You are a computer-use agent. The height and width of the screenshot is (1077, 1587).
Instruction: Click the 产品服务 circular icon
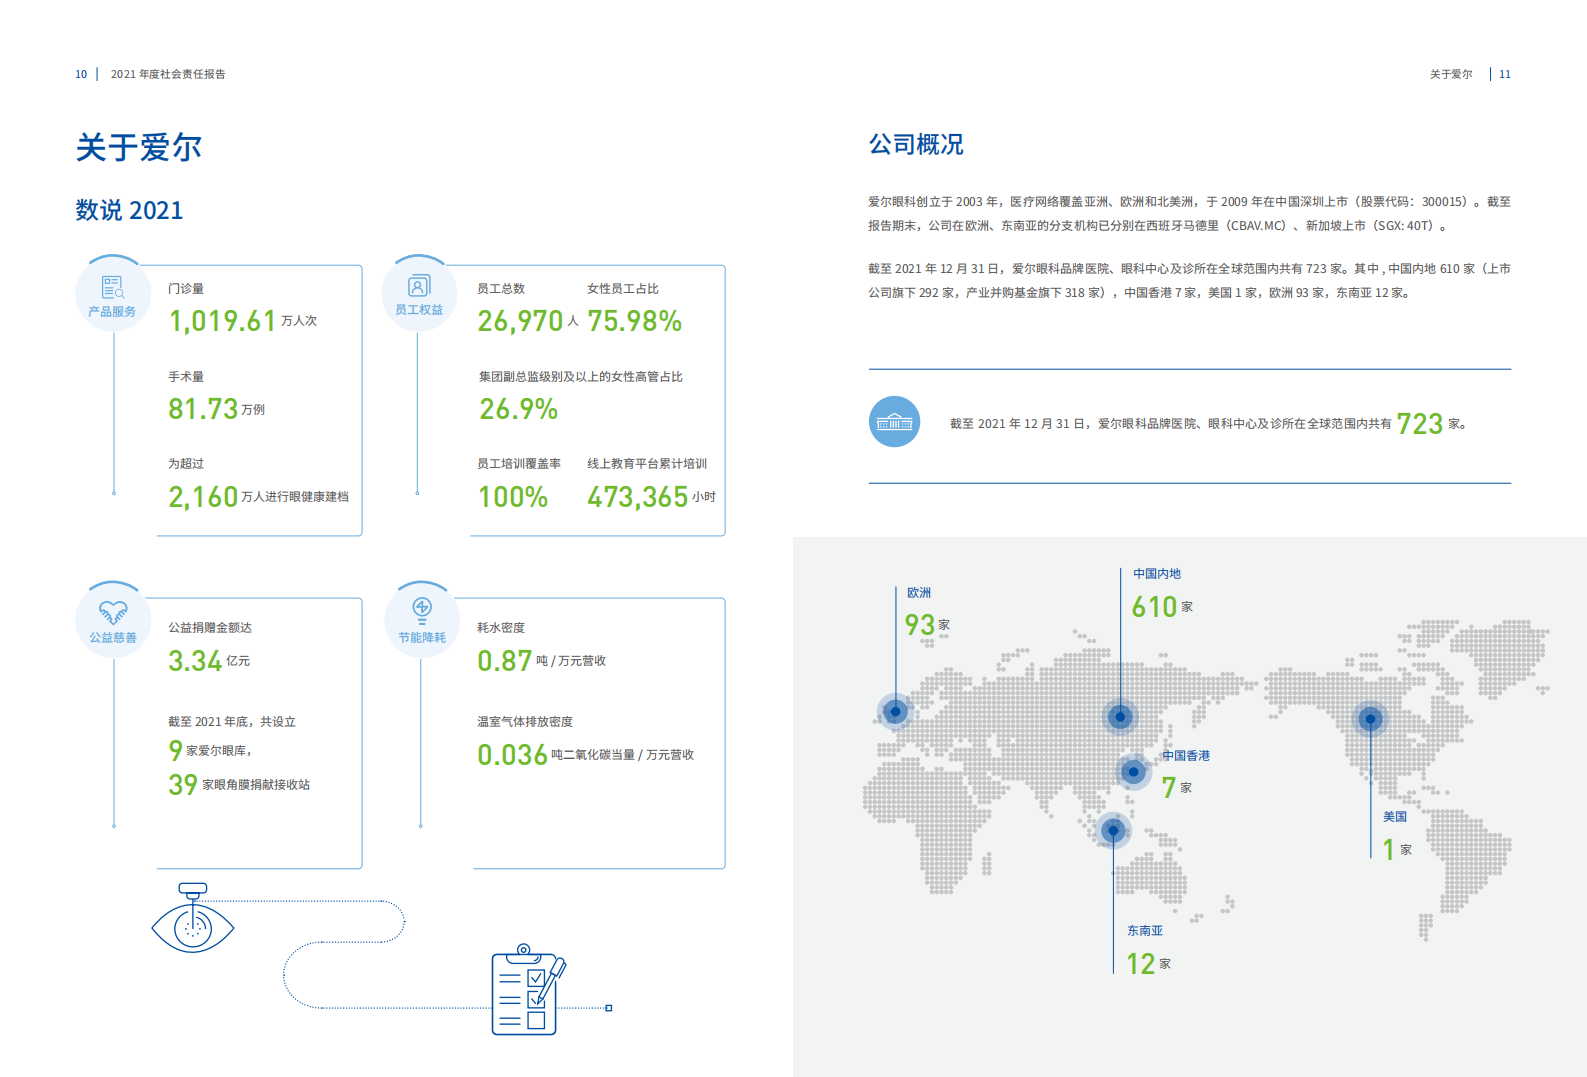(113, 295)
